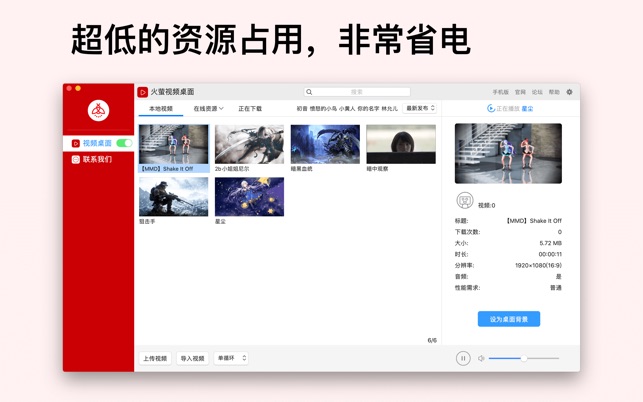
Task: Toggle the 视频桌面 switch off
Action: 124,143
